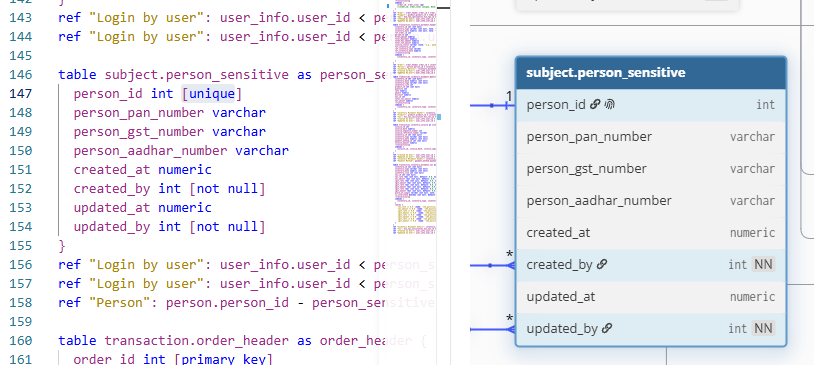Screen dimensions: 814x365
Task: Click person.person_id on code line 158
Action: pos(227,303)
